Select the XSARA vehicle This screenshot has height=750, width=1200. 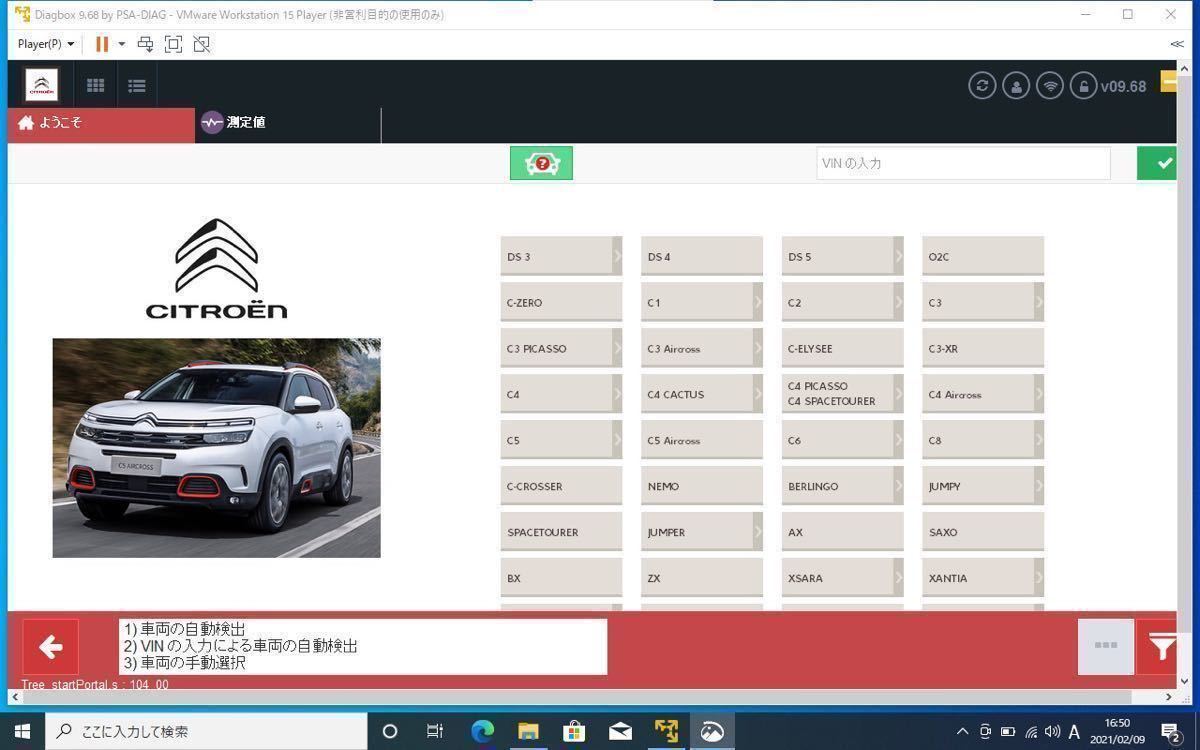tap(843, 579)
